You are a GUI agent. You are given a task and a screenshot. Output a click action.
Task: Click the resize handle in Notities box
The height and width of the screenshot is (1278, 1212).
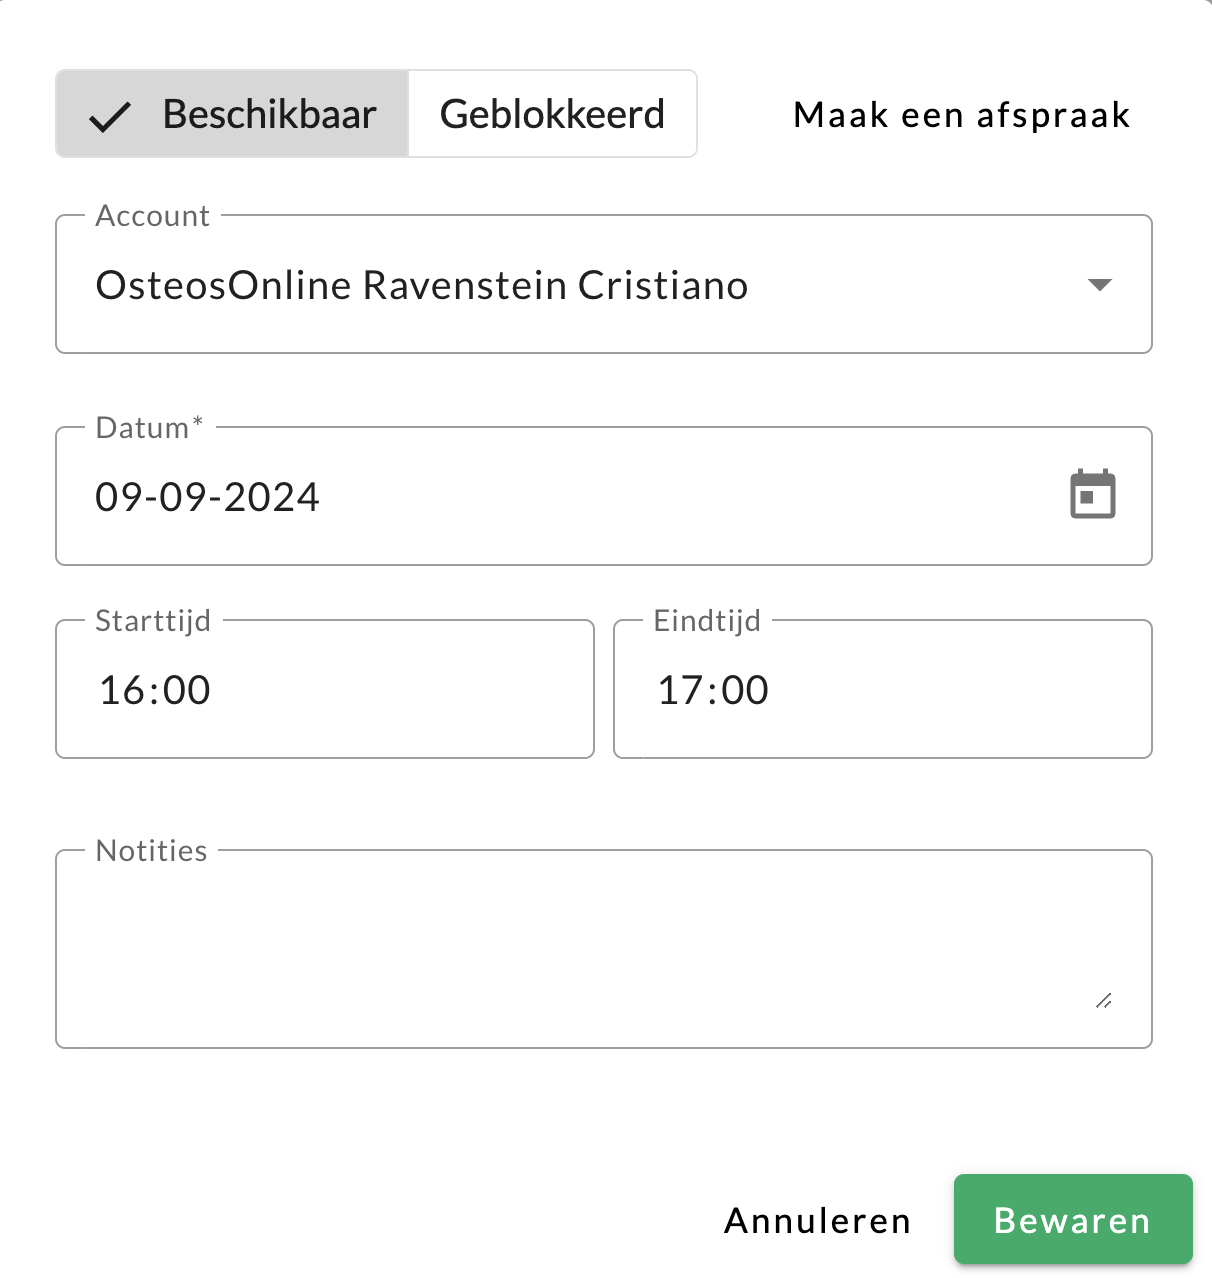pos(1104,1001)
